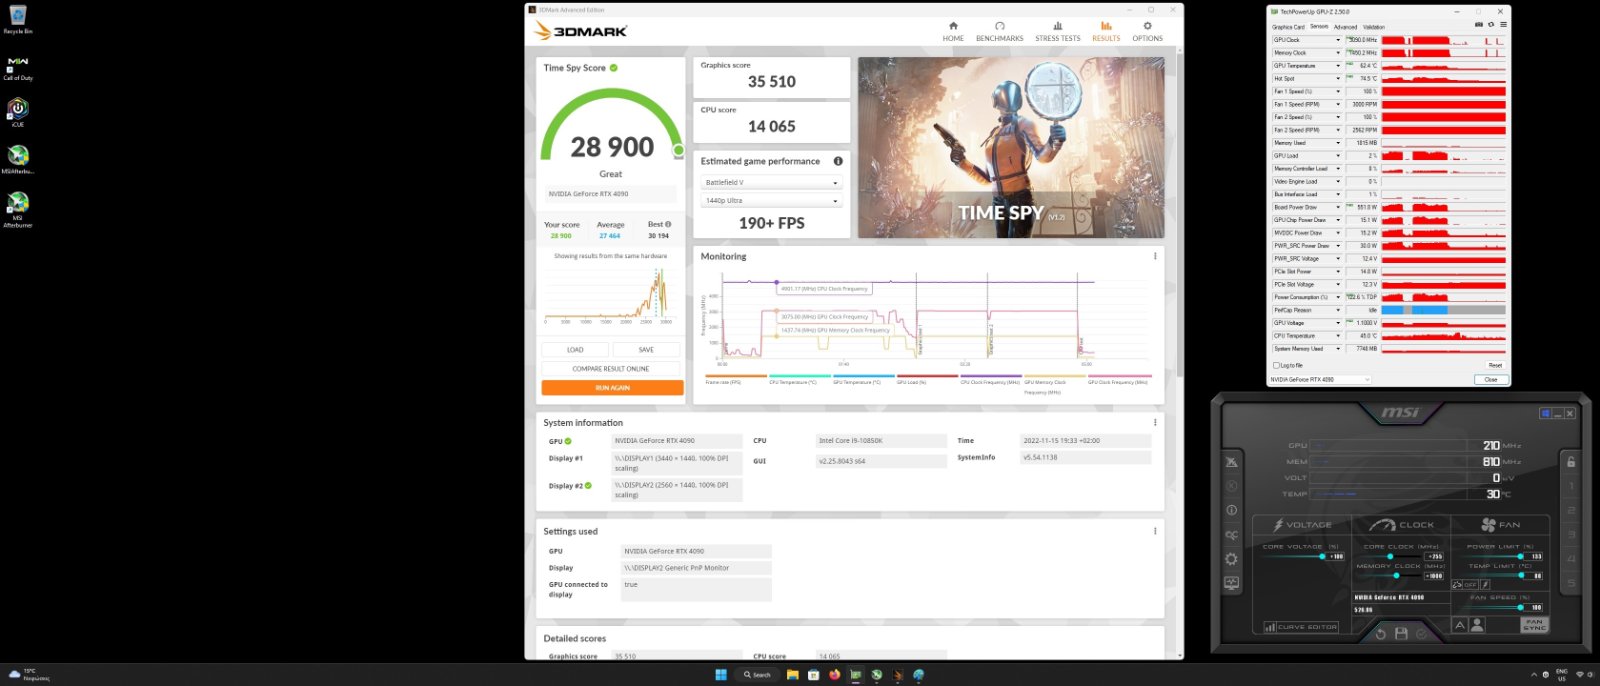
Task: Expand the Battlefield V game dropdown
Action: [771, 183]
